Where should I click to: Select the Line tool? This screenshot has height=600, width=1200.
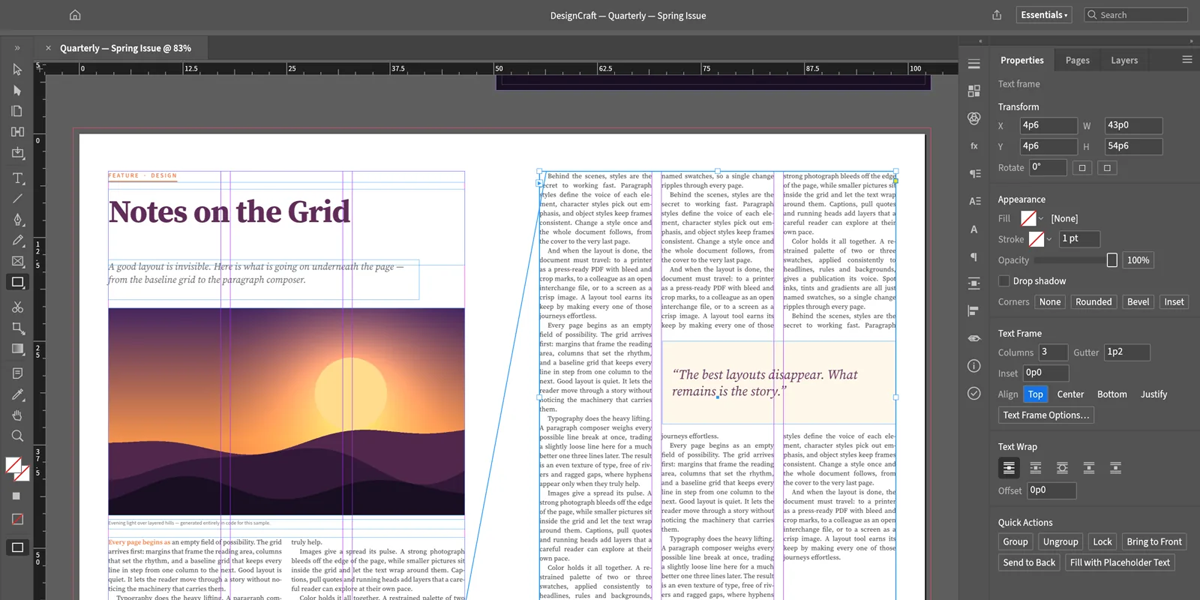pyautogui.click(x=17, y=199)
